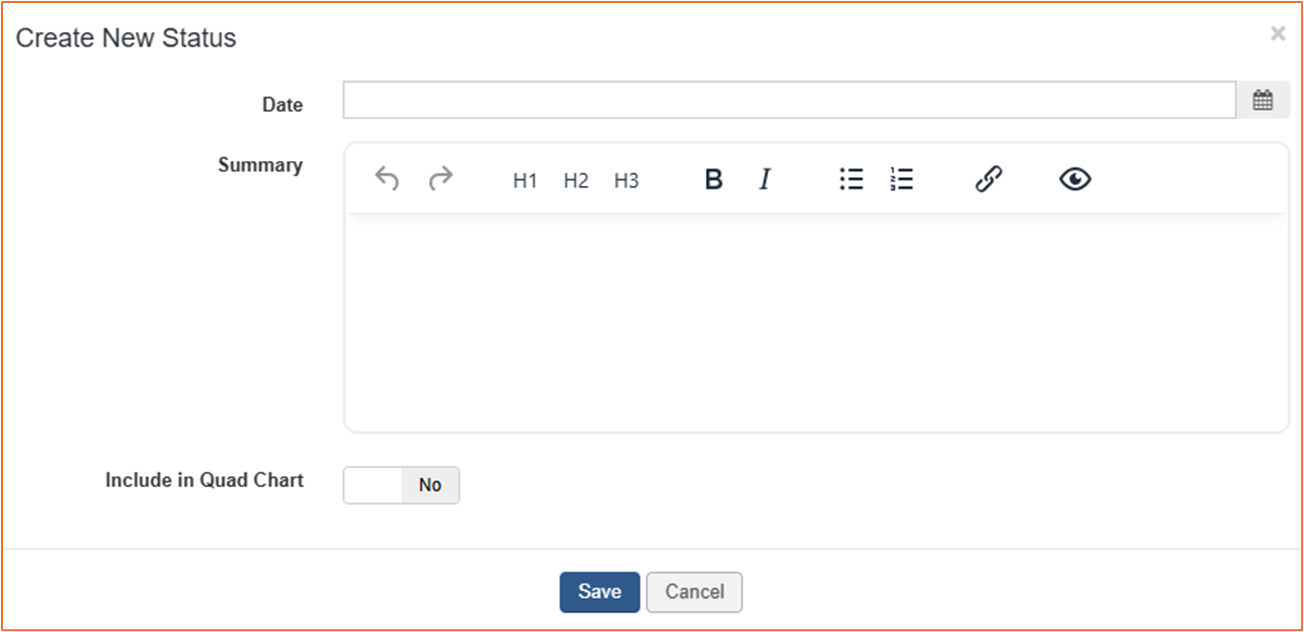
Task: Toggle the summary preview eye icon
Action: pos(1075,179)
